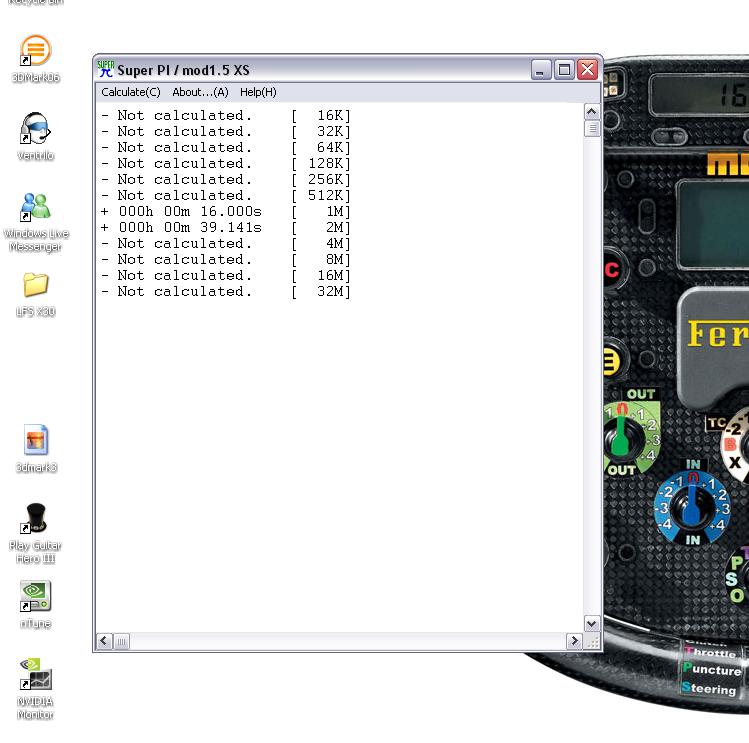Click the 64K 'Not calculated' row
749x743 pixels.
226,148
